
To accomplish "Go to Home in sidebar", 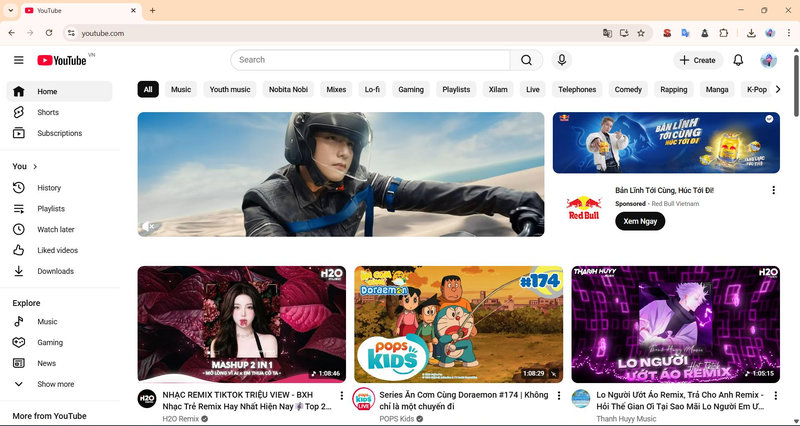I will pyautogui.click(x=59, y=91).
